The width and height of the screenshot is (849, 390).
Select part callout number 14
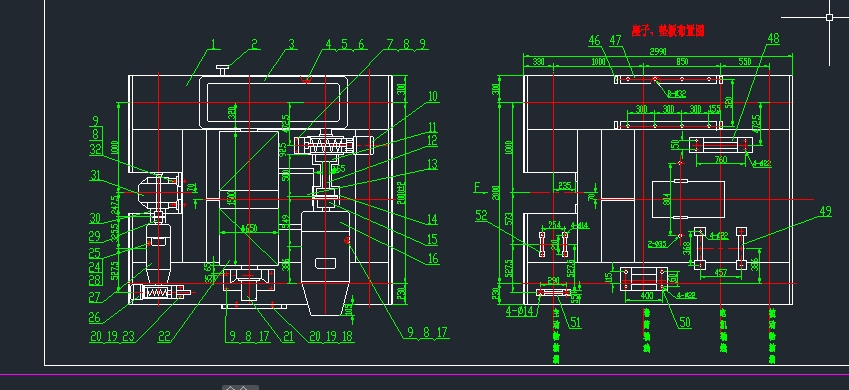(432, 219)
